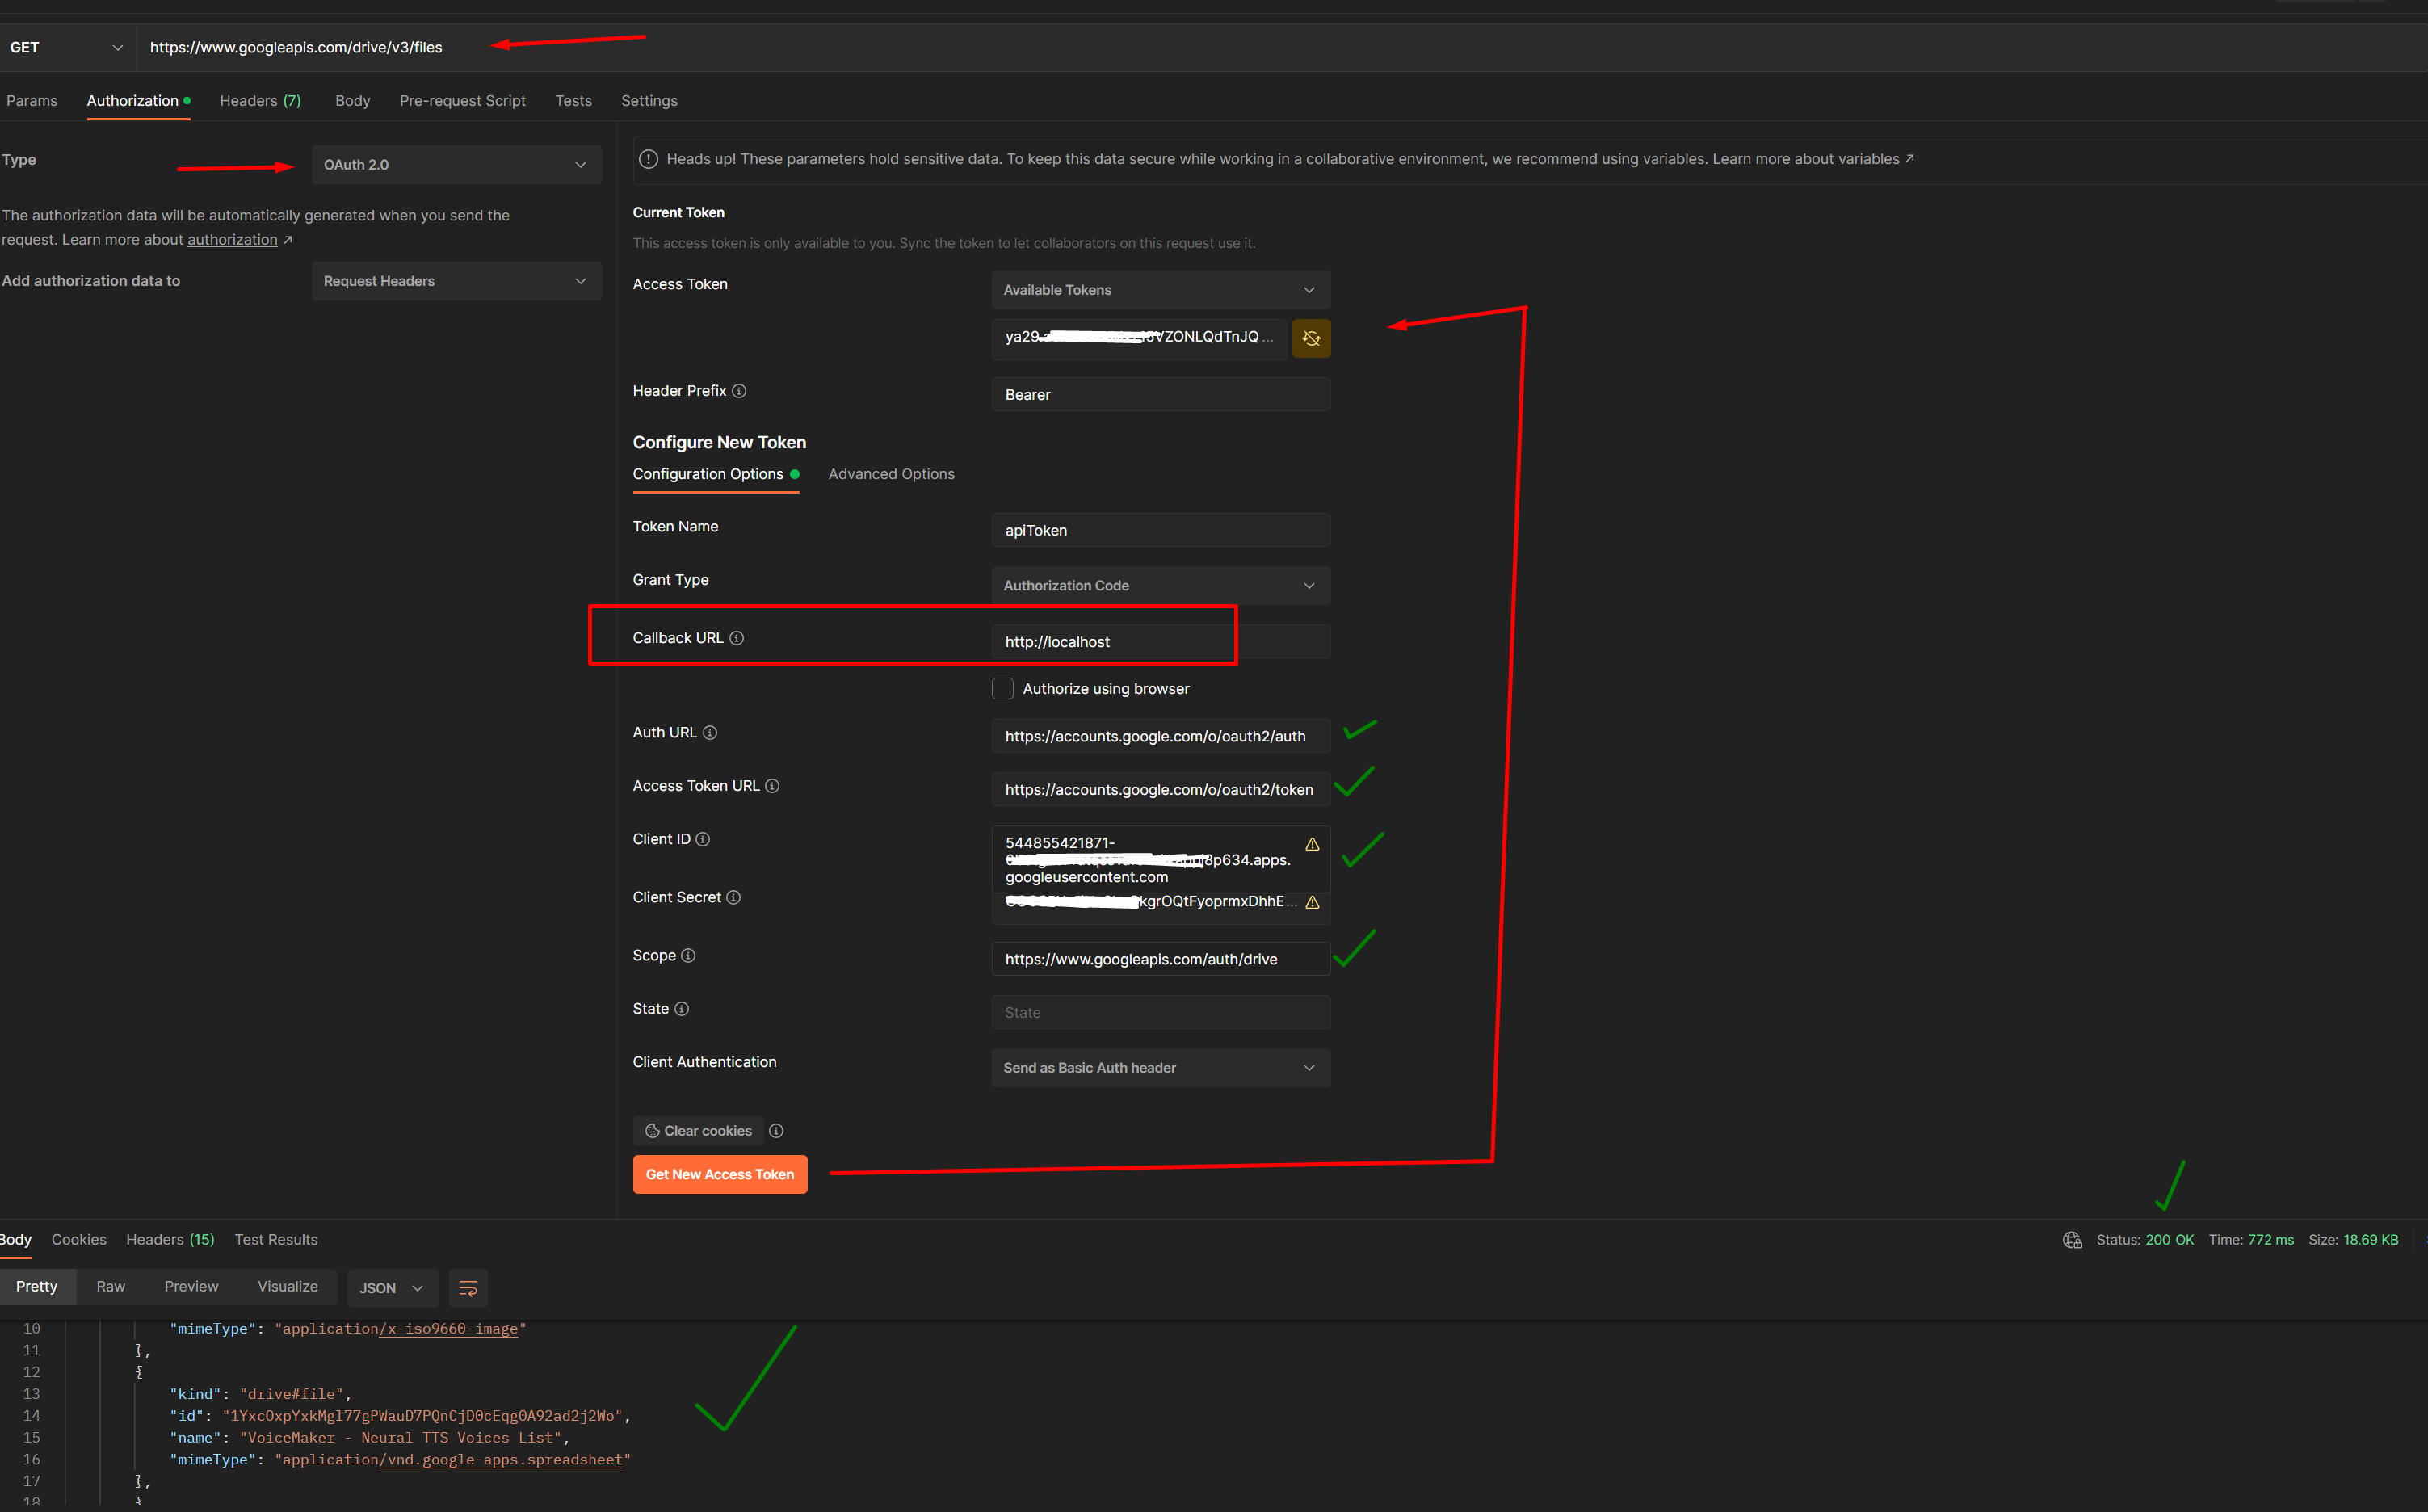This screenshot has width=2428, height=1512.
Task: Open the variables link in the alert
Action: tap(1868, 159)
